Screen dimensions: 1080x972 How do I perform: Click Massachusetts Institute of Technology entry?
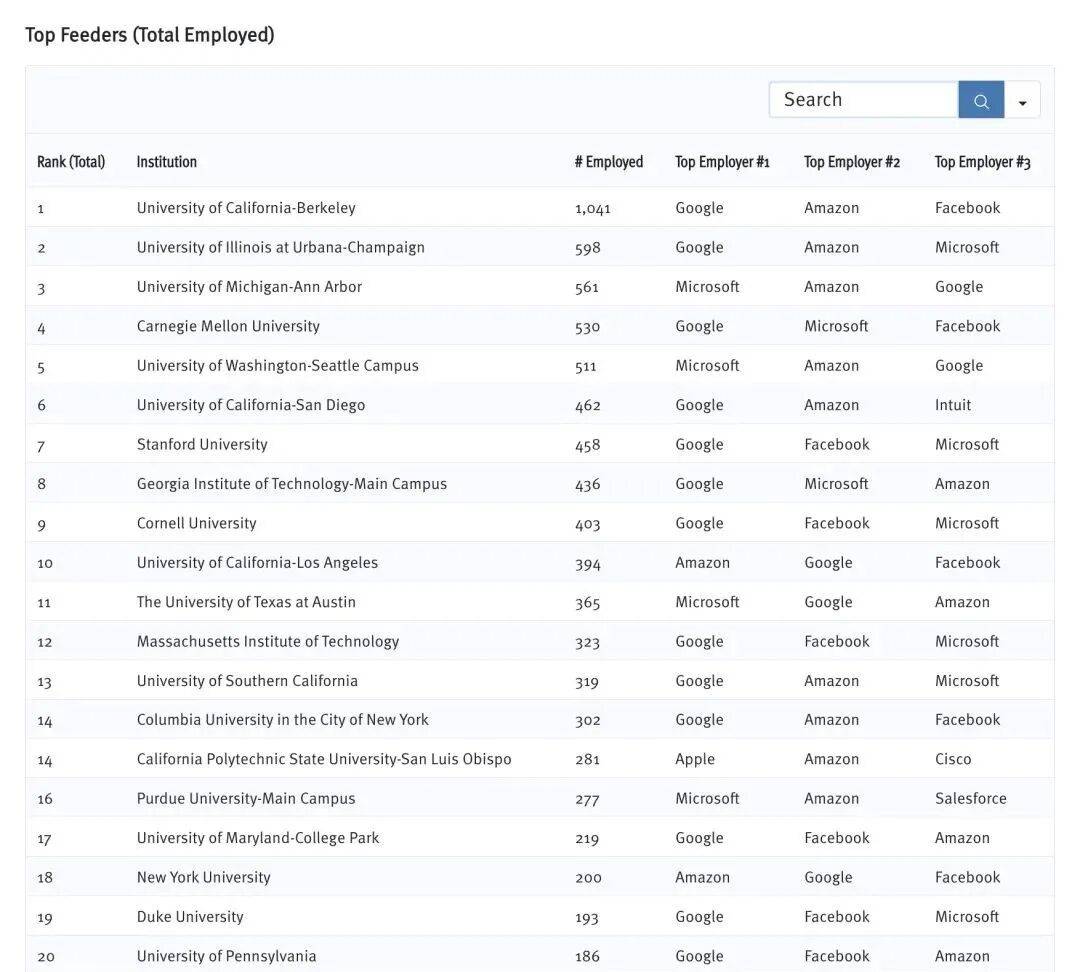pyautogui.click(x=268, y=641)
